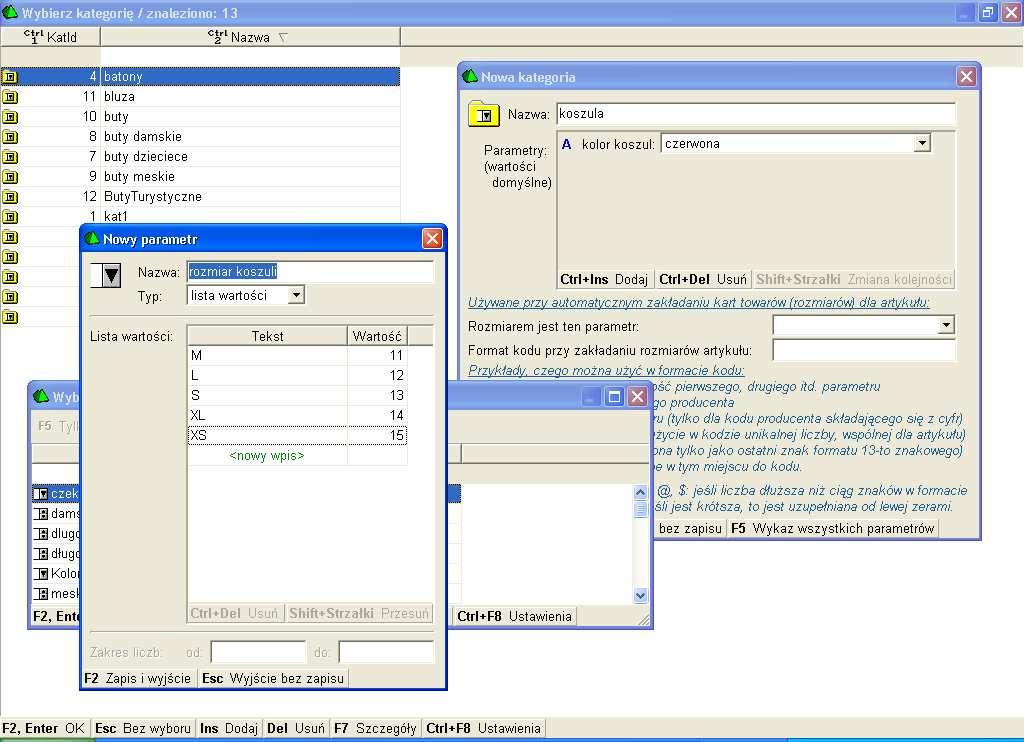Click F2 Zapis i wyjście button

(138, 679)
